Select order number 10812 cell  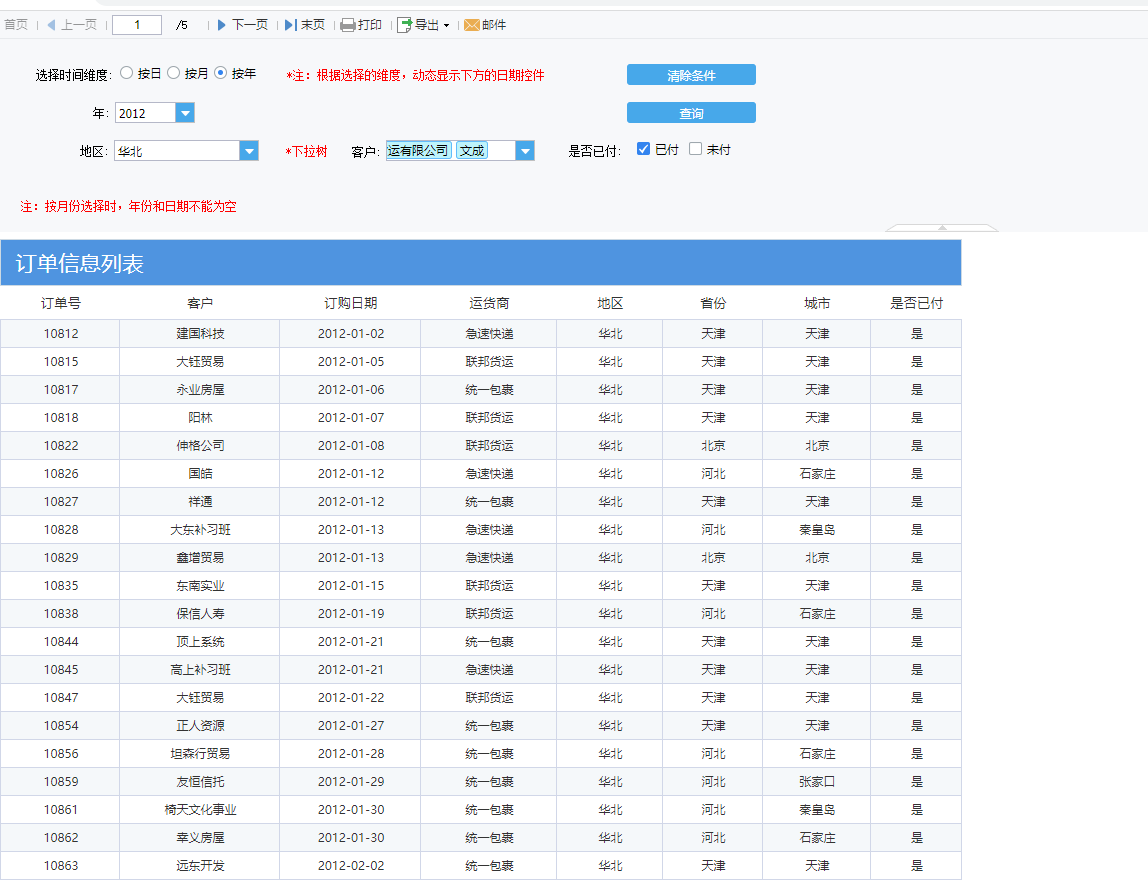coord(61,334)
